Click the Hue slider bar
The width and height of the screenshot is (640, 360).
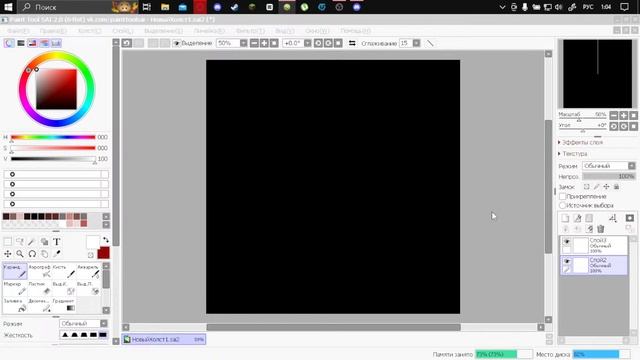click(53, 137)
